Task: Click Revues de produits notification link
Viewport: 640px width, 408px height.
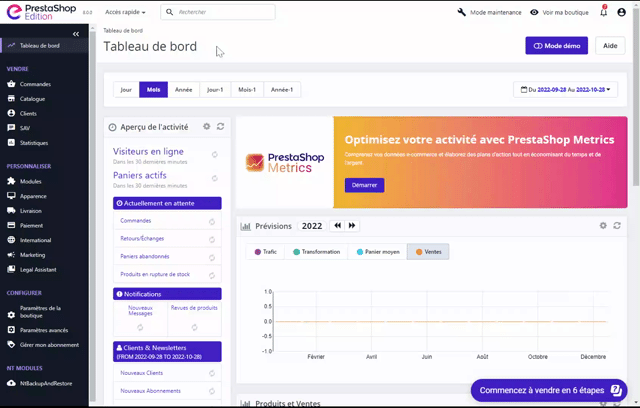Action: 194,308
